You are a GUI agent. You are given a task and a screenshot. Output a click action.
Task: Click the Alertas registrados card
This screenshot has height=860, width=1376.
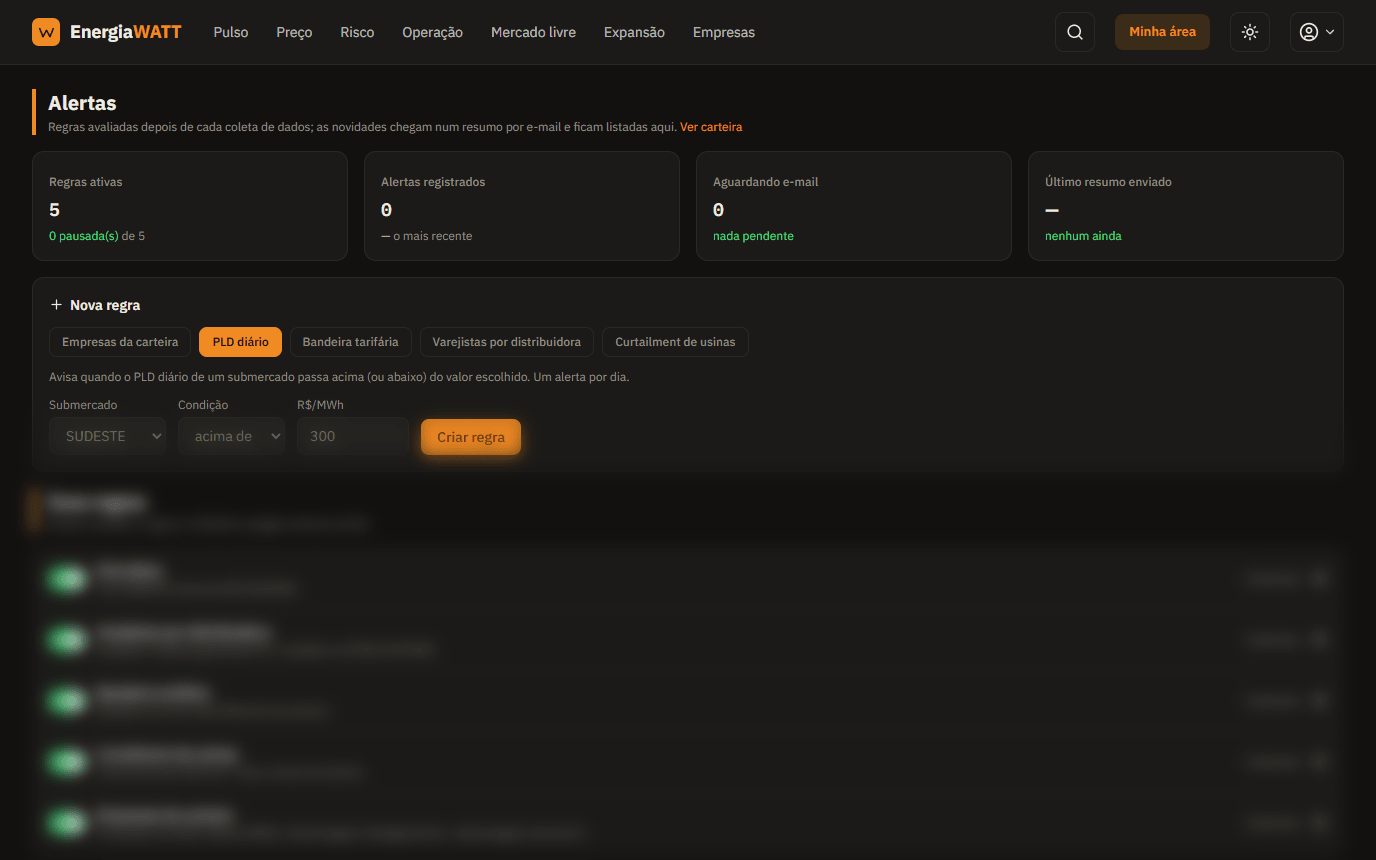pos(522,206)
